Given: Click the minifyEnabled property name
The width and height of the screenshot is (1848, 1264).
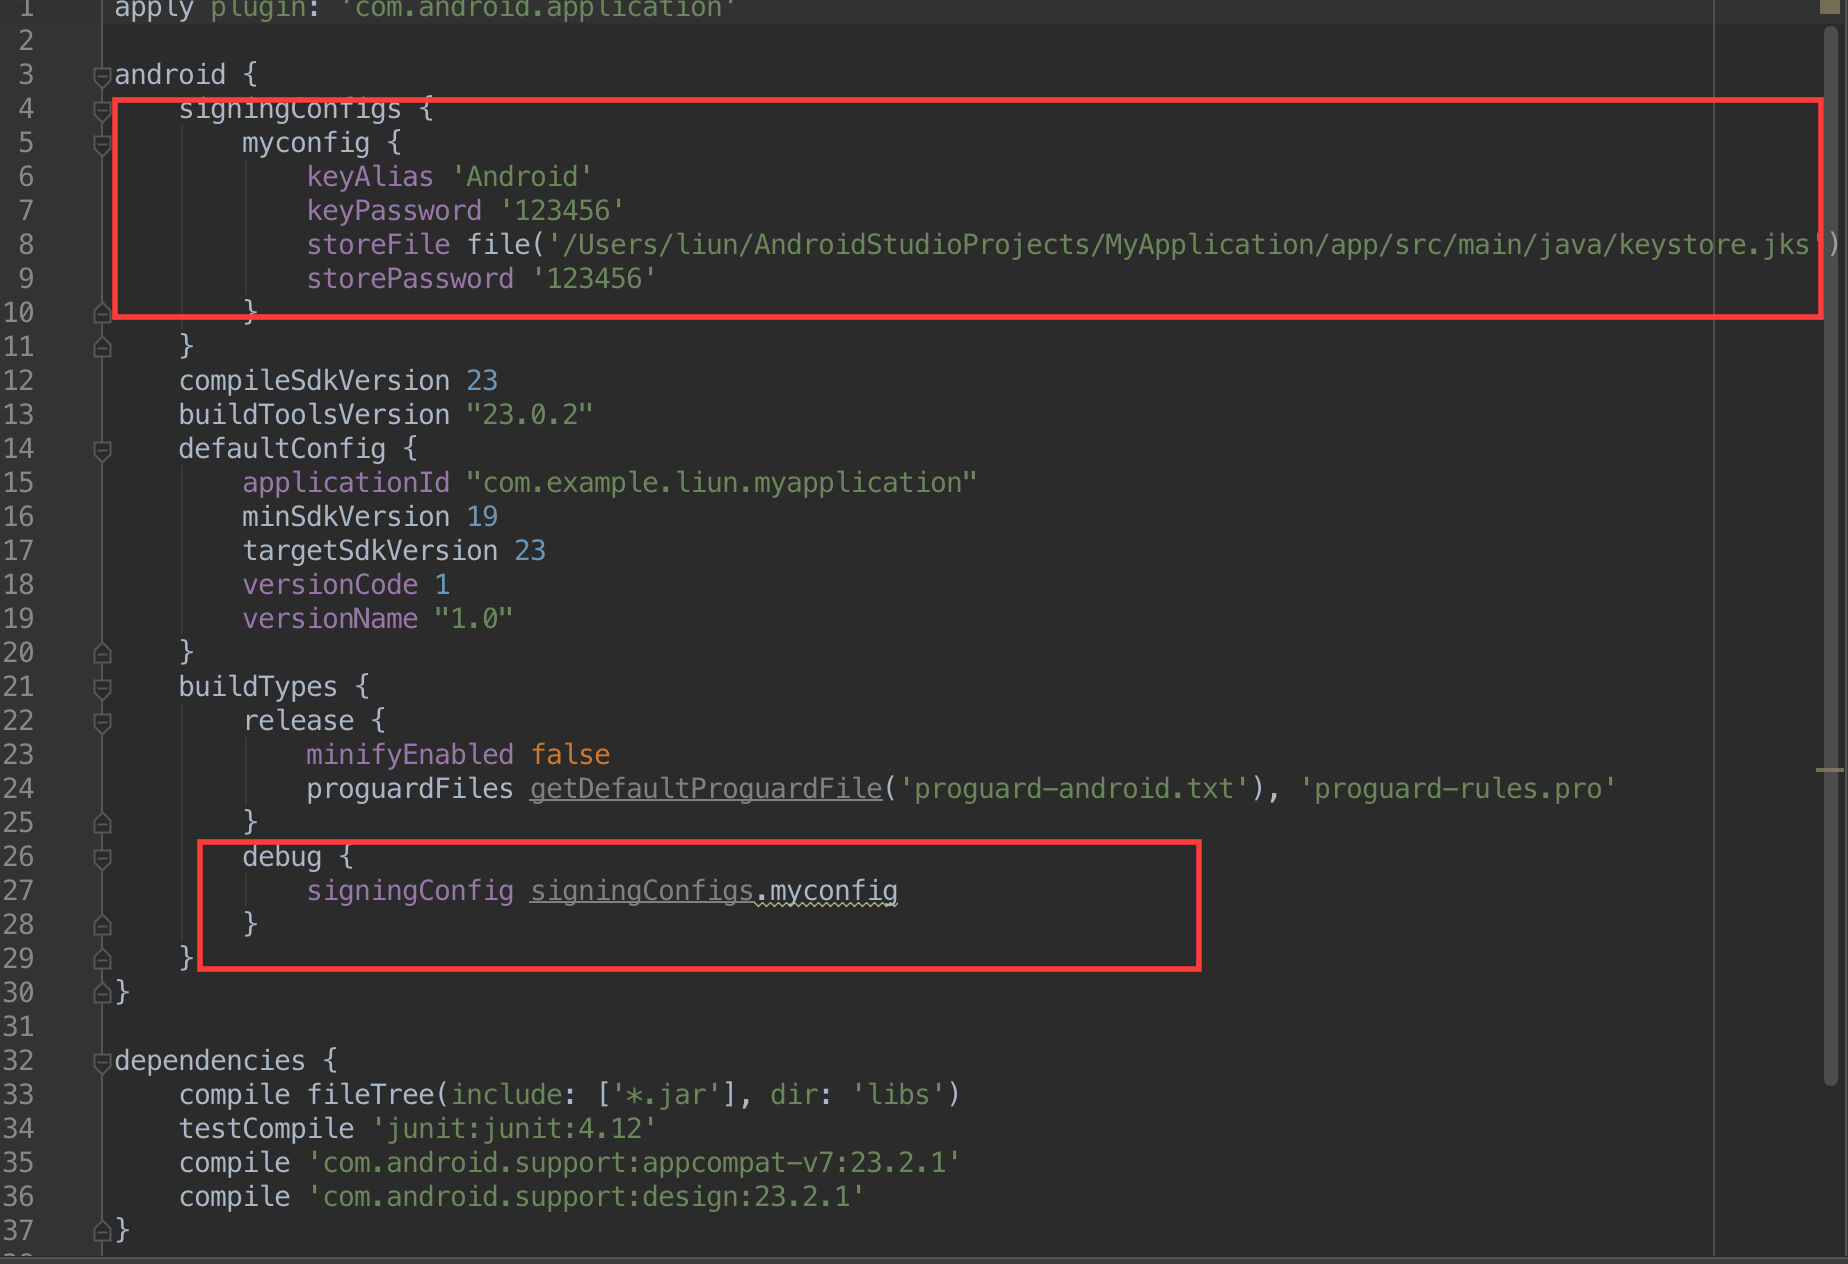Looking at the screenshot, I should (x=410, y=755).
